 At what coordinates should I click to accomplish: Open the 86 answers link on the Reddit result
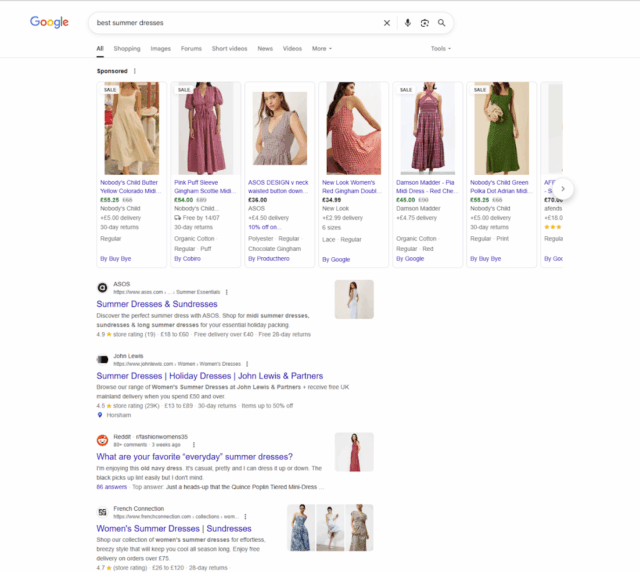(111, 487)
